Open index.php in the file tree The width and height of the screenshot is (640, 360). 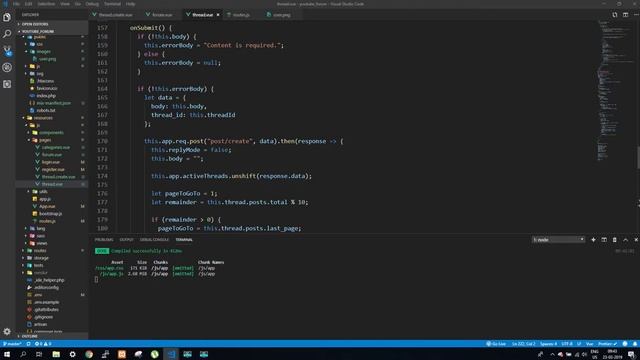[46, 96]
